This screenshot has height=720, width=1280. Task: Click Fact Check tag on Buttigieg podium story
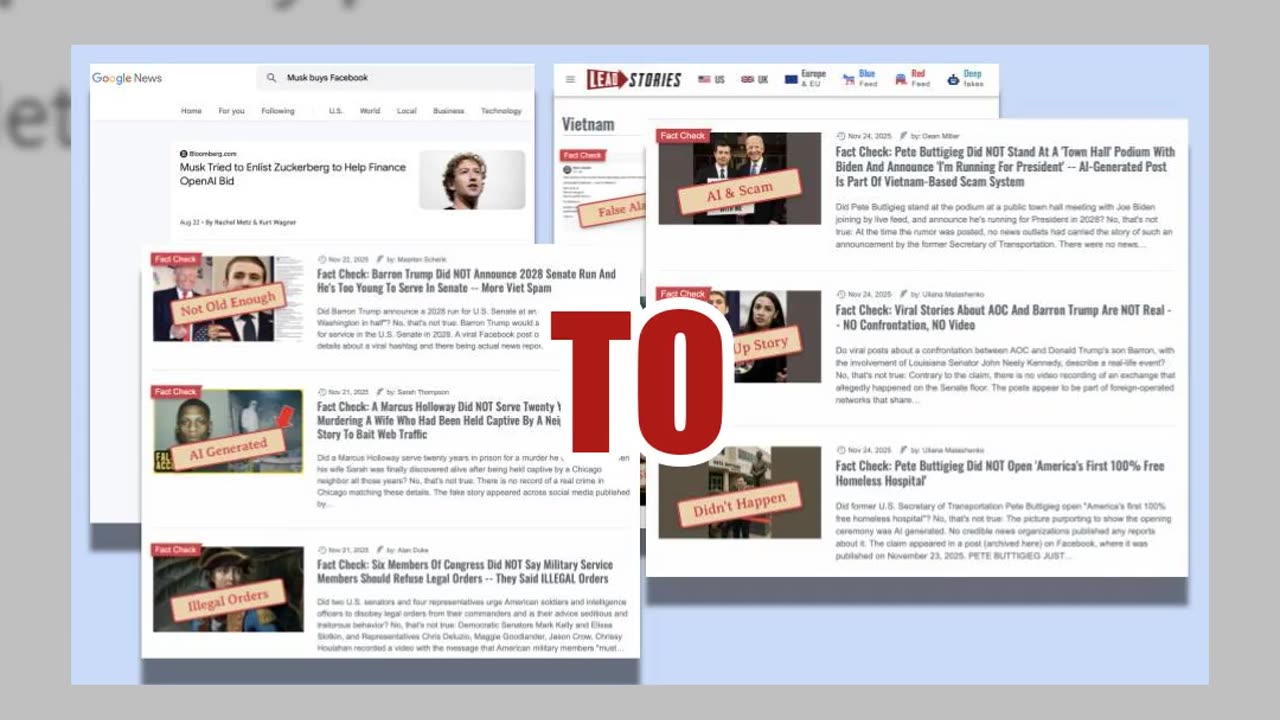click(x=683, y=136)
